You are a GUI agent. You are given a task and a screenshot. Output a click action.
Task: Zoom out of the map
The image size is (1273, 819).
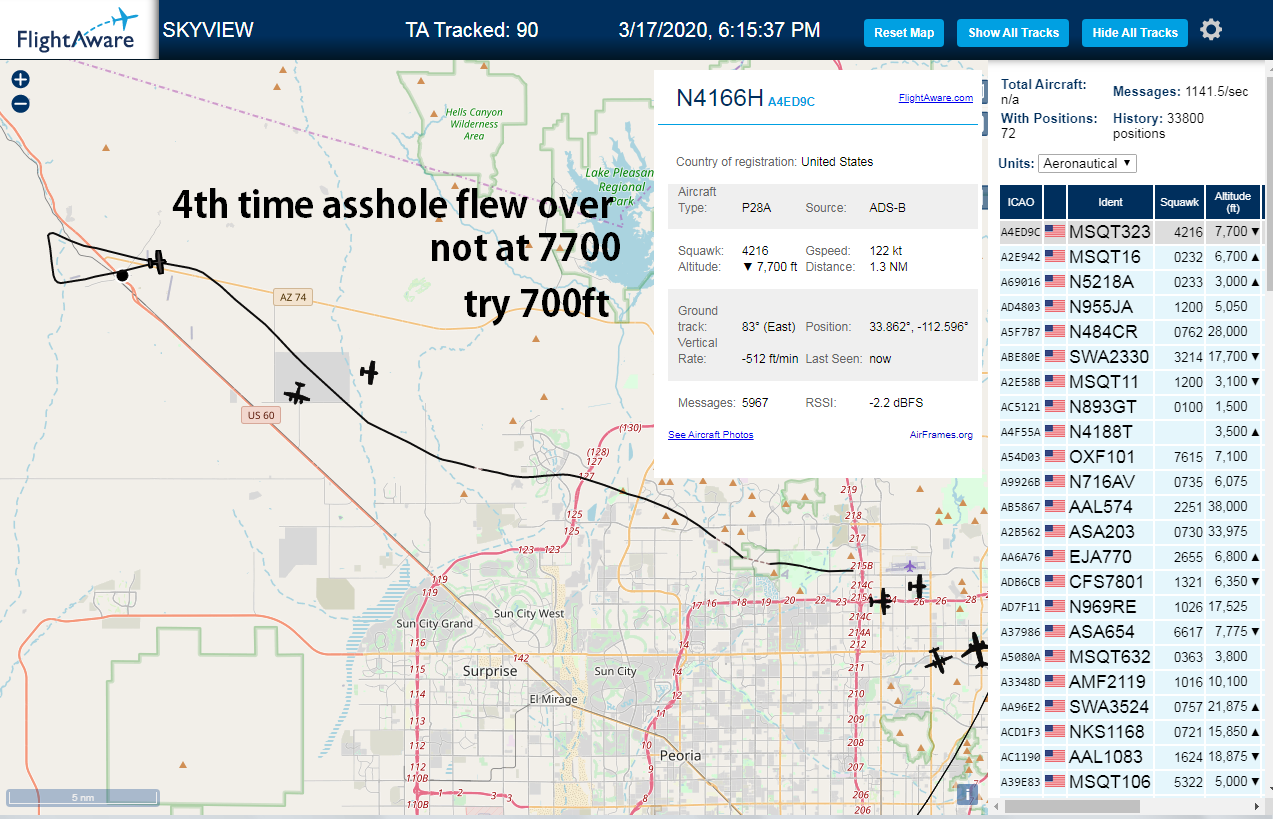tap(20, 104)
